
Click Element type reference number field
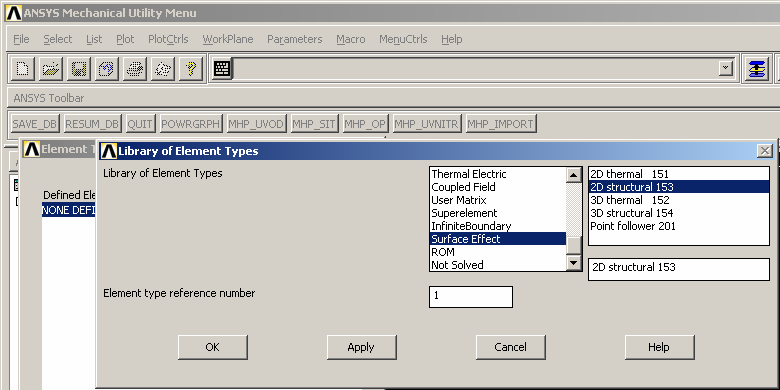click(471, 296)
